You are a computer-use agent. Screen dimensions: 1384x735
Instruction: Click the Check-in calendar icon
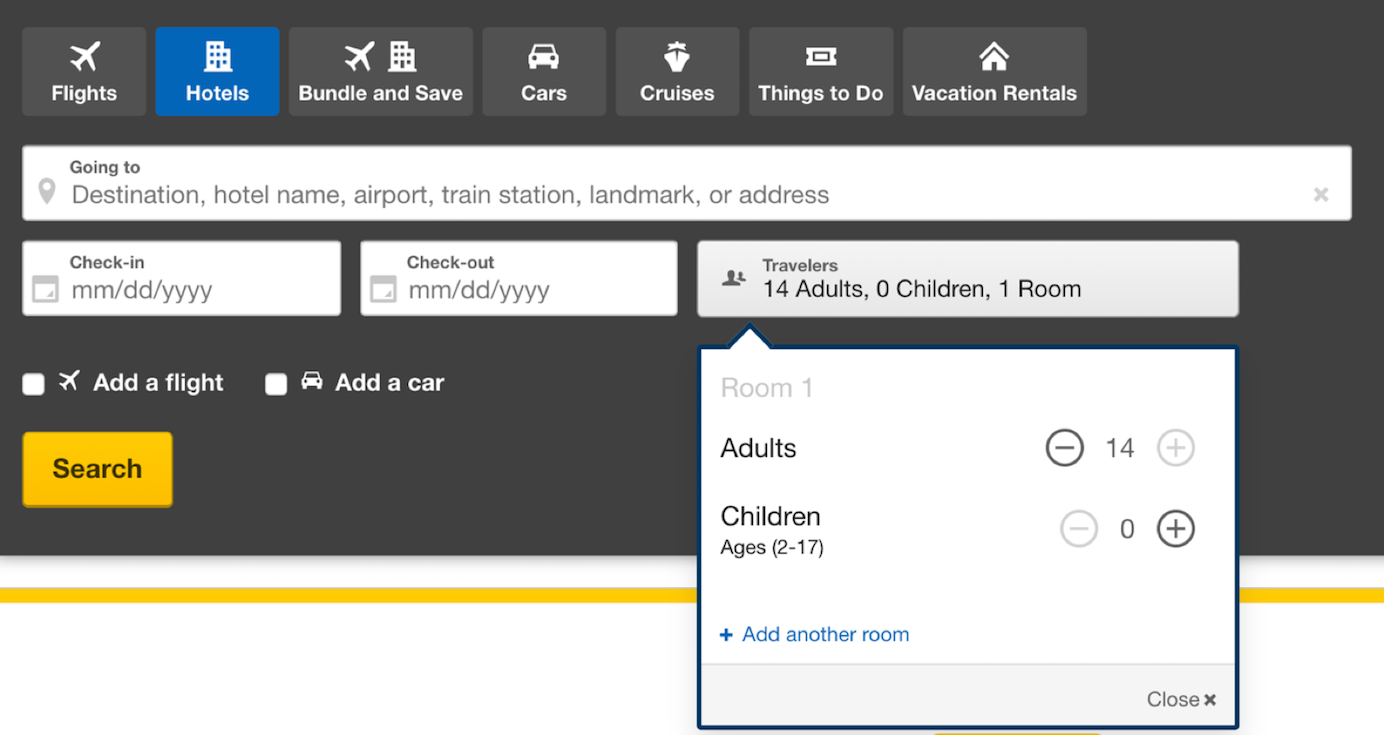[46, 290]
